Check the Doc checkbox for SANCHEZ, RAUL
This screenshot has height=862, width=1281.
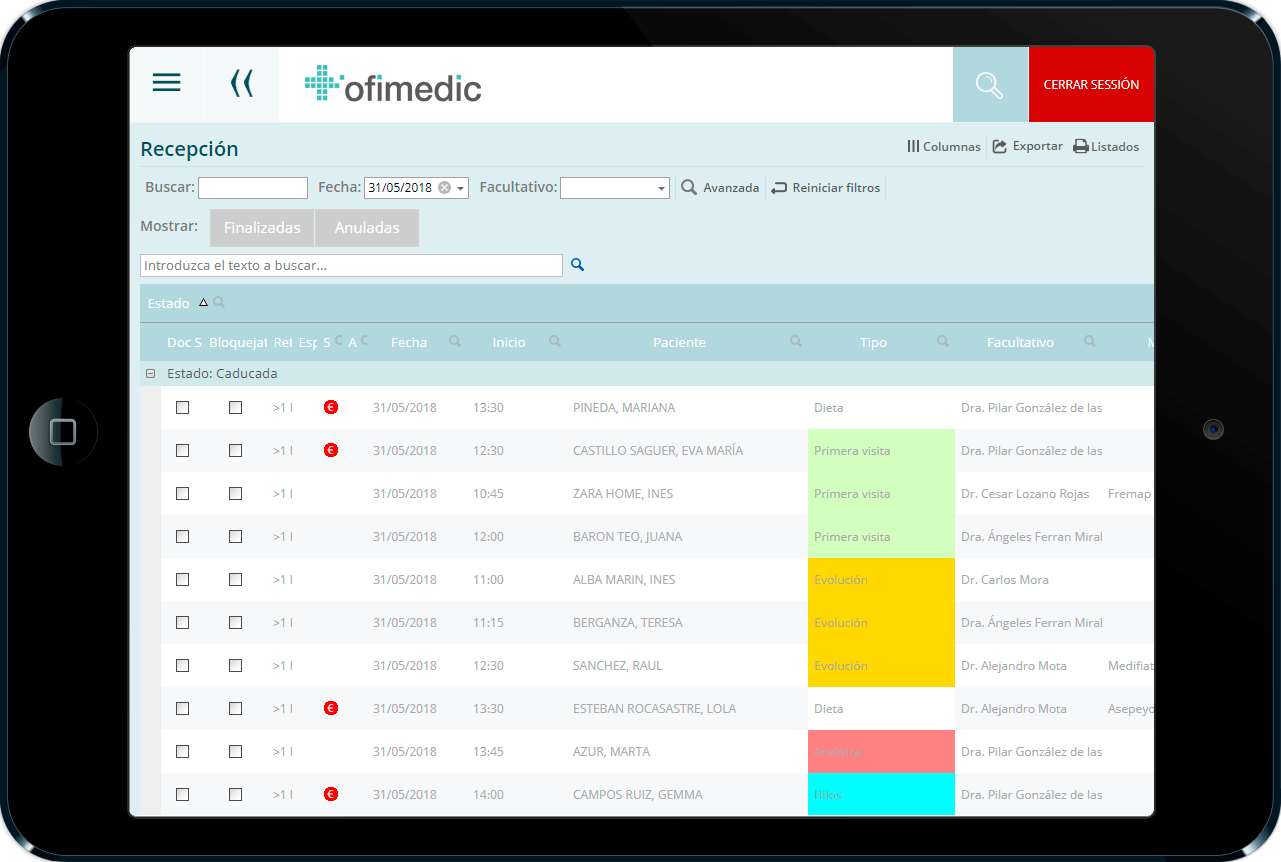[x=182, y=665]
